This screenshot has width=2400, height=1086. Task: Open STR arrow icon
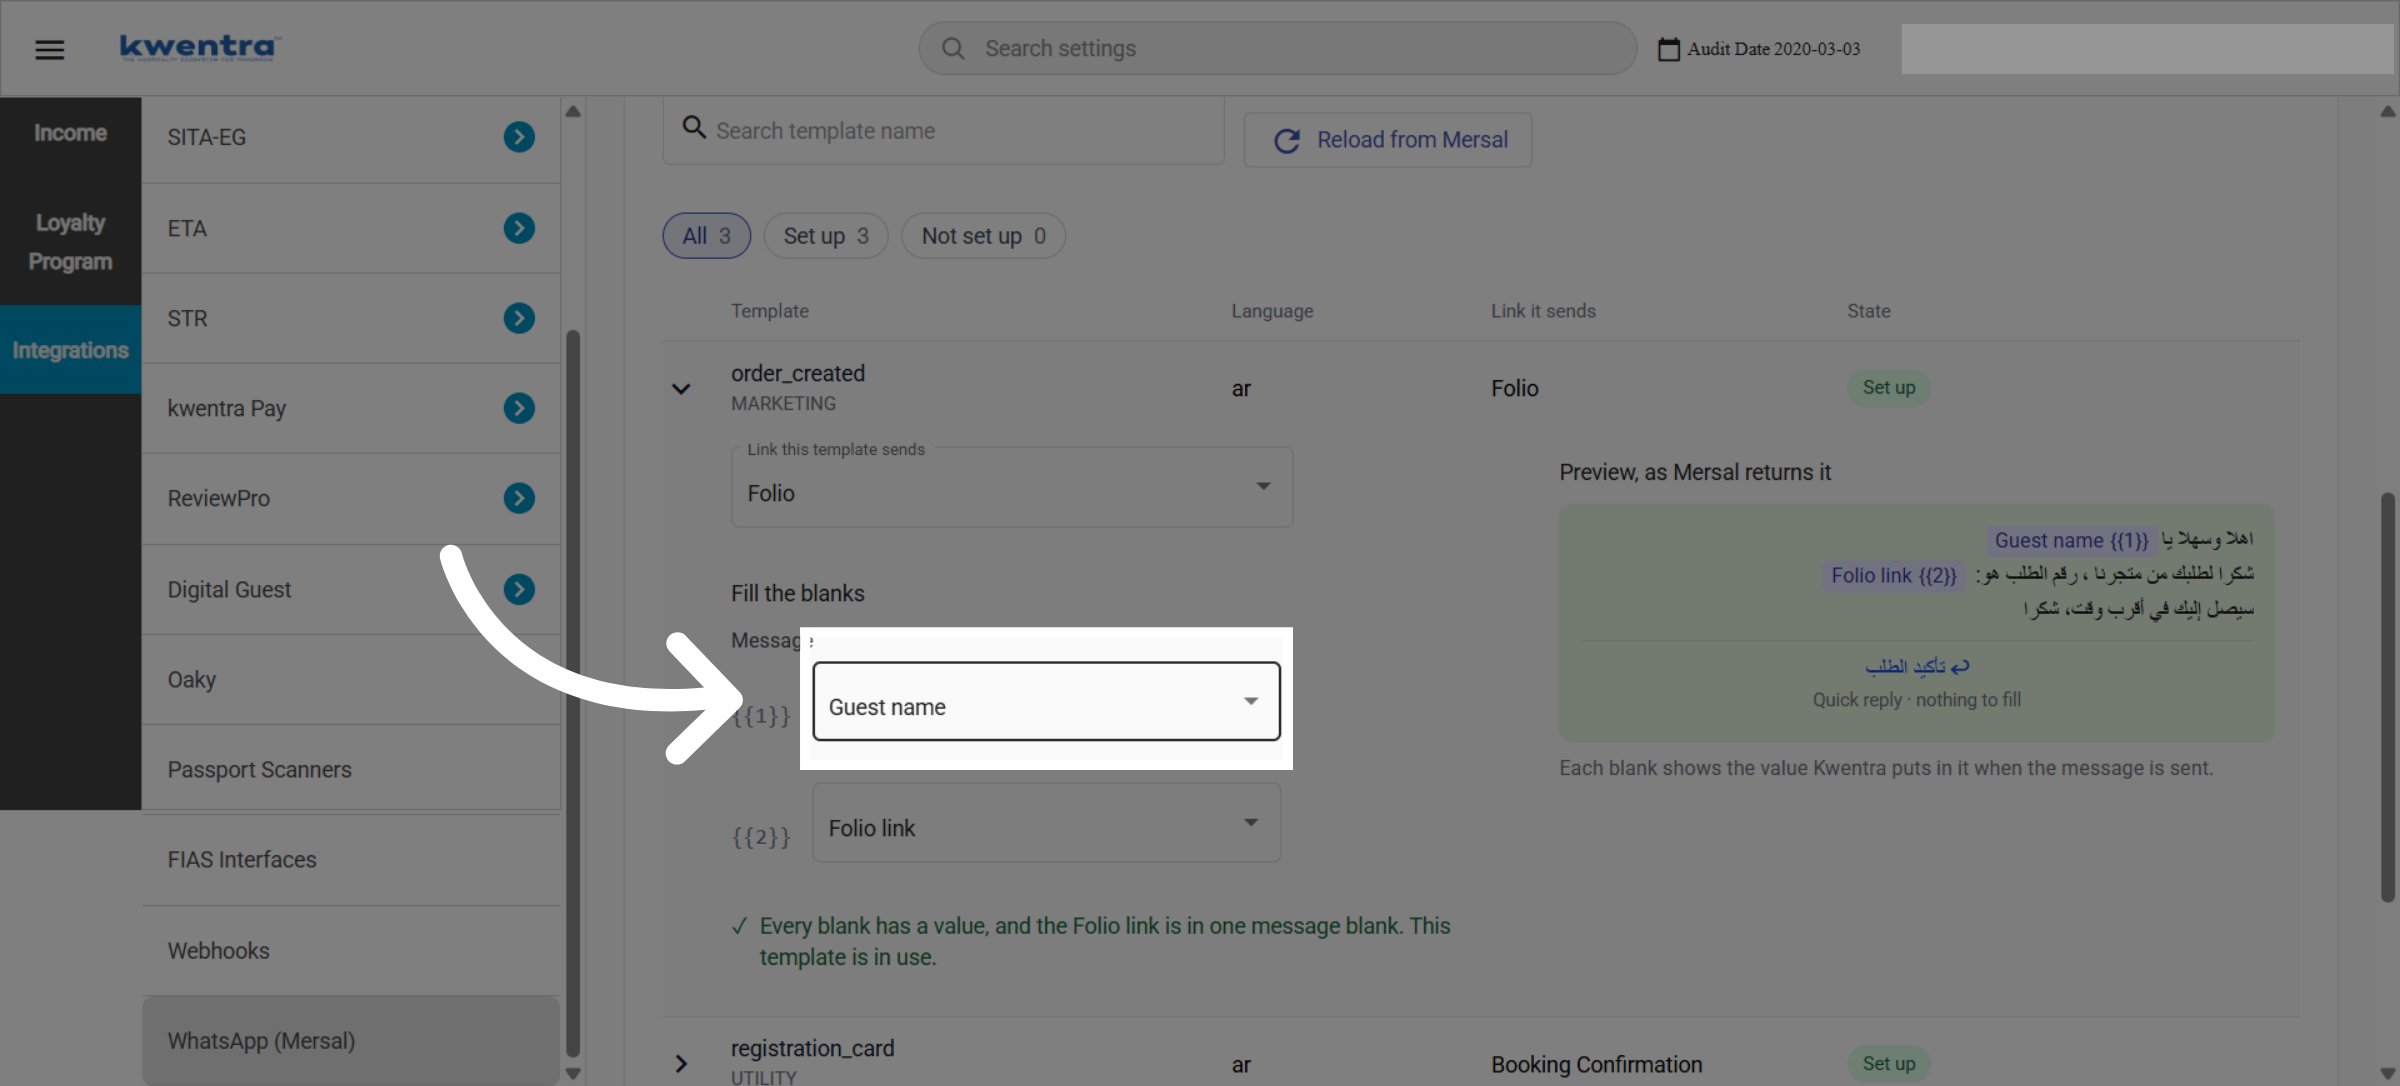coord(519,318)
